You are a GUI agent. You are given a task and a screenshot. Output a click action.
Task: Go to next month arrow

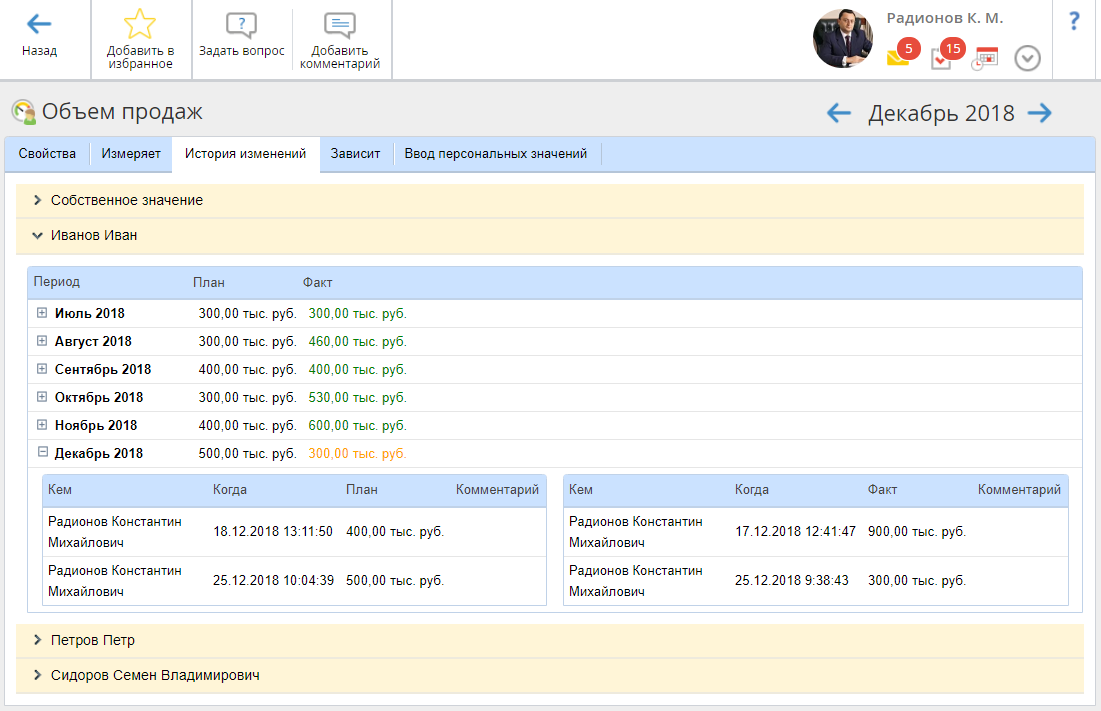(1040, 113)
